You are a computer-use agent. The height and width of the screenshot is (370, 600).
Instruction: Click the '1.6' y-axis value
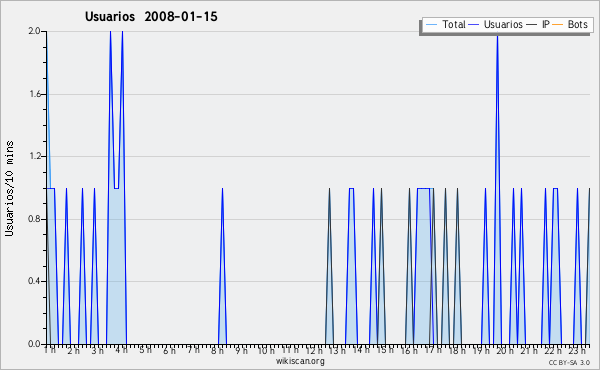(34, 94)
